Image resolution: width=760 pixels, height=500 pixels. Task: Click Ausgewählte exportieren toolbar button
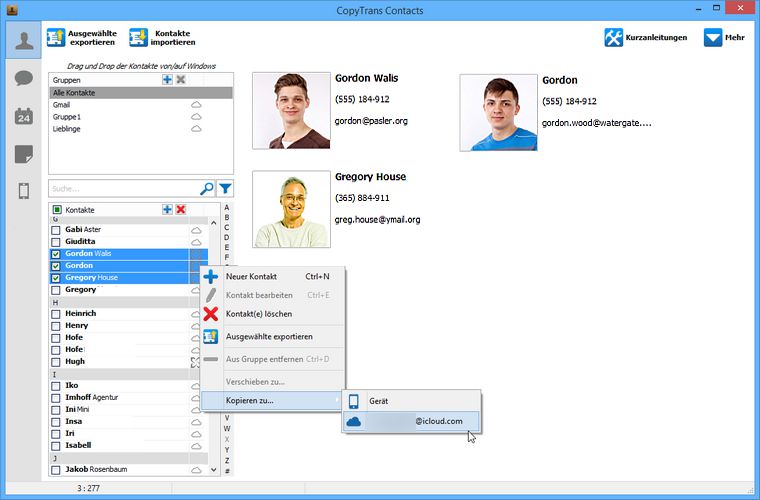(x=82, y=38)
